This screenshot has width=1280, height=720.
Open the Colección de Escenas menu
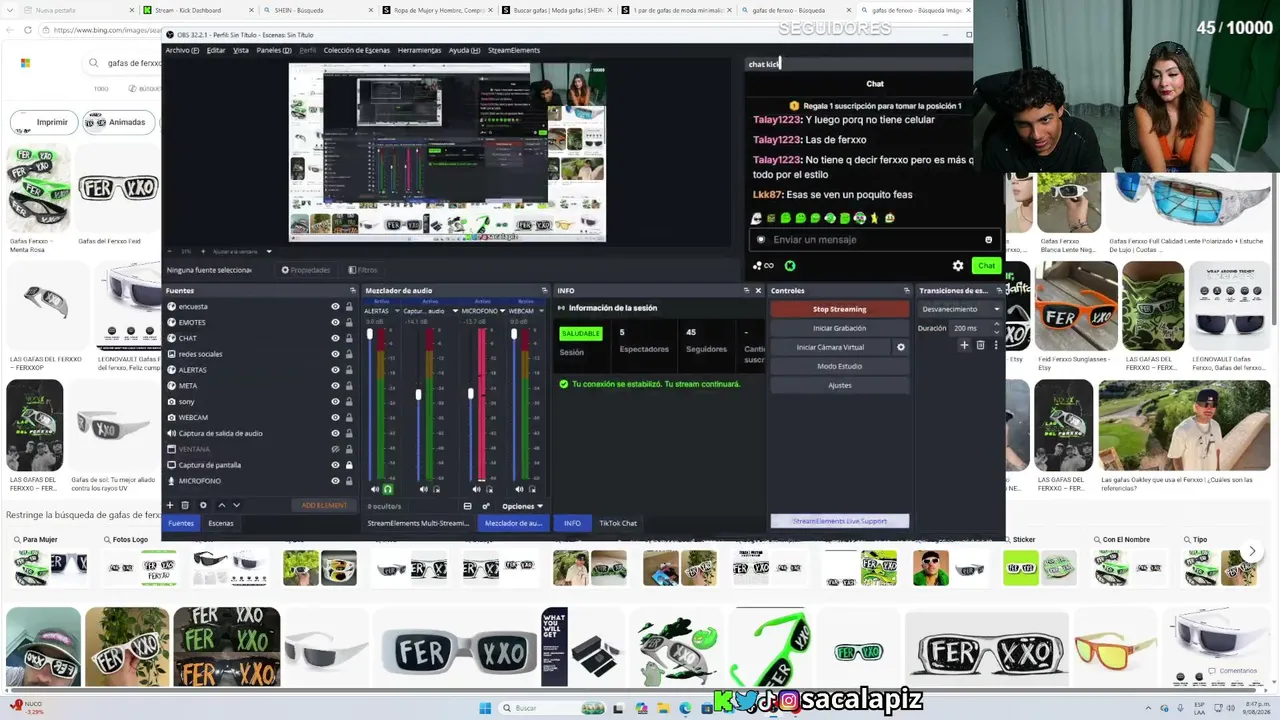[357, 50]
